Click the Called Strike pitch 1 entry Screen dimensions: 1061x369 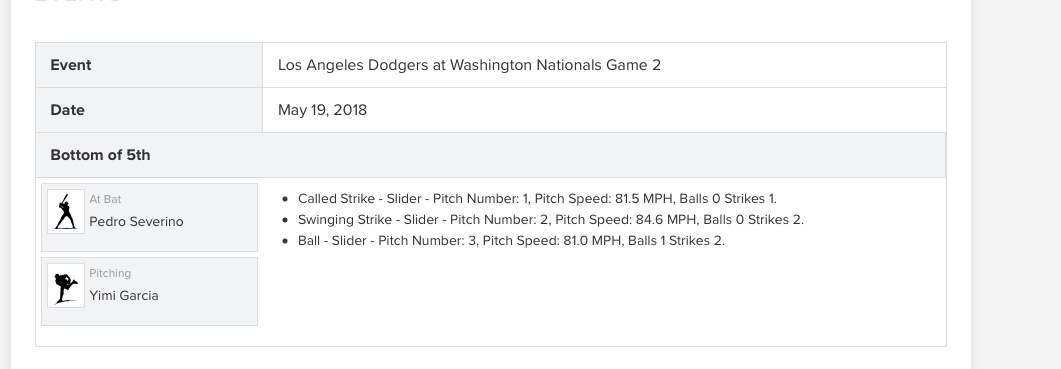coord(537,199)
